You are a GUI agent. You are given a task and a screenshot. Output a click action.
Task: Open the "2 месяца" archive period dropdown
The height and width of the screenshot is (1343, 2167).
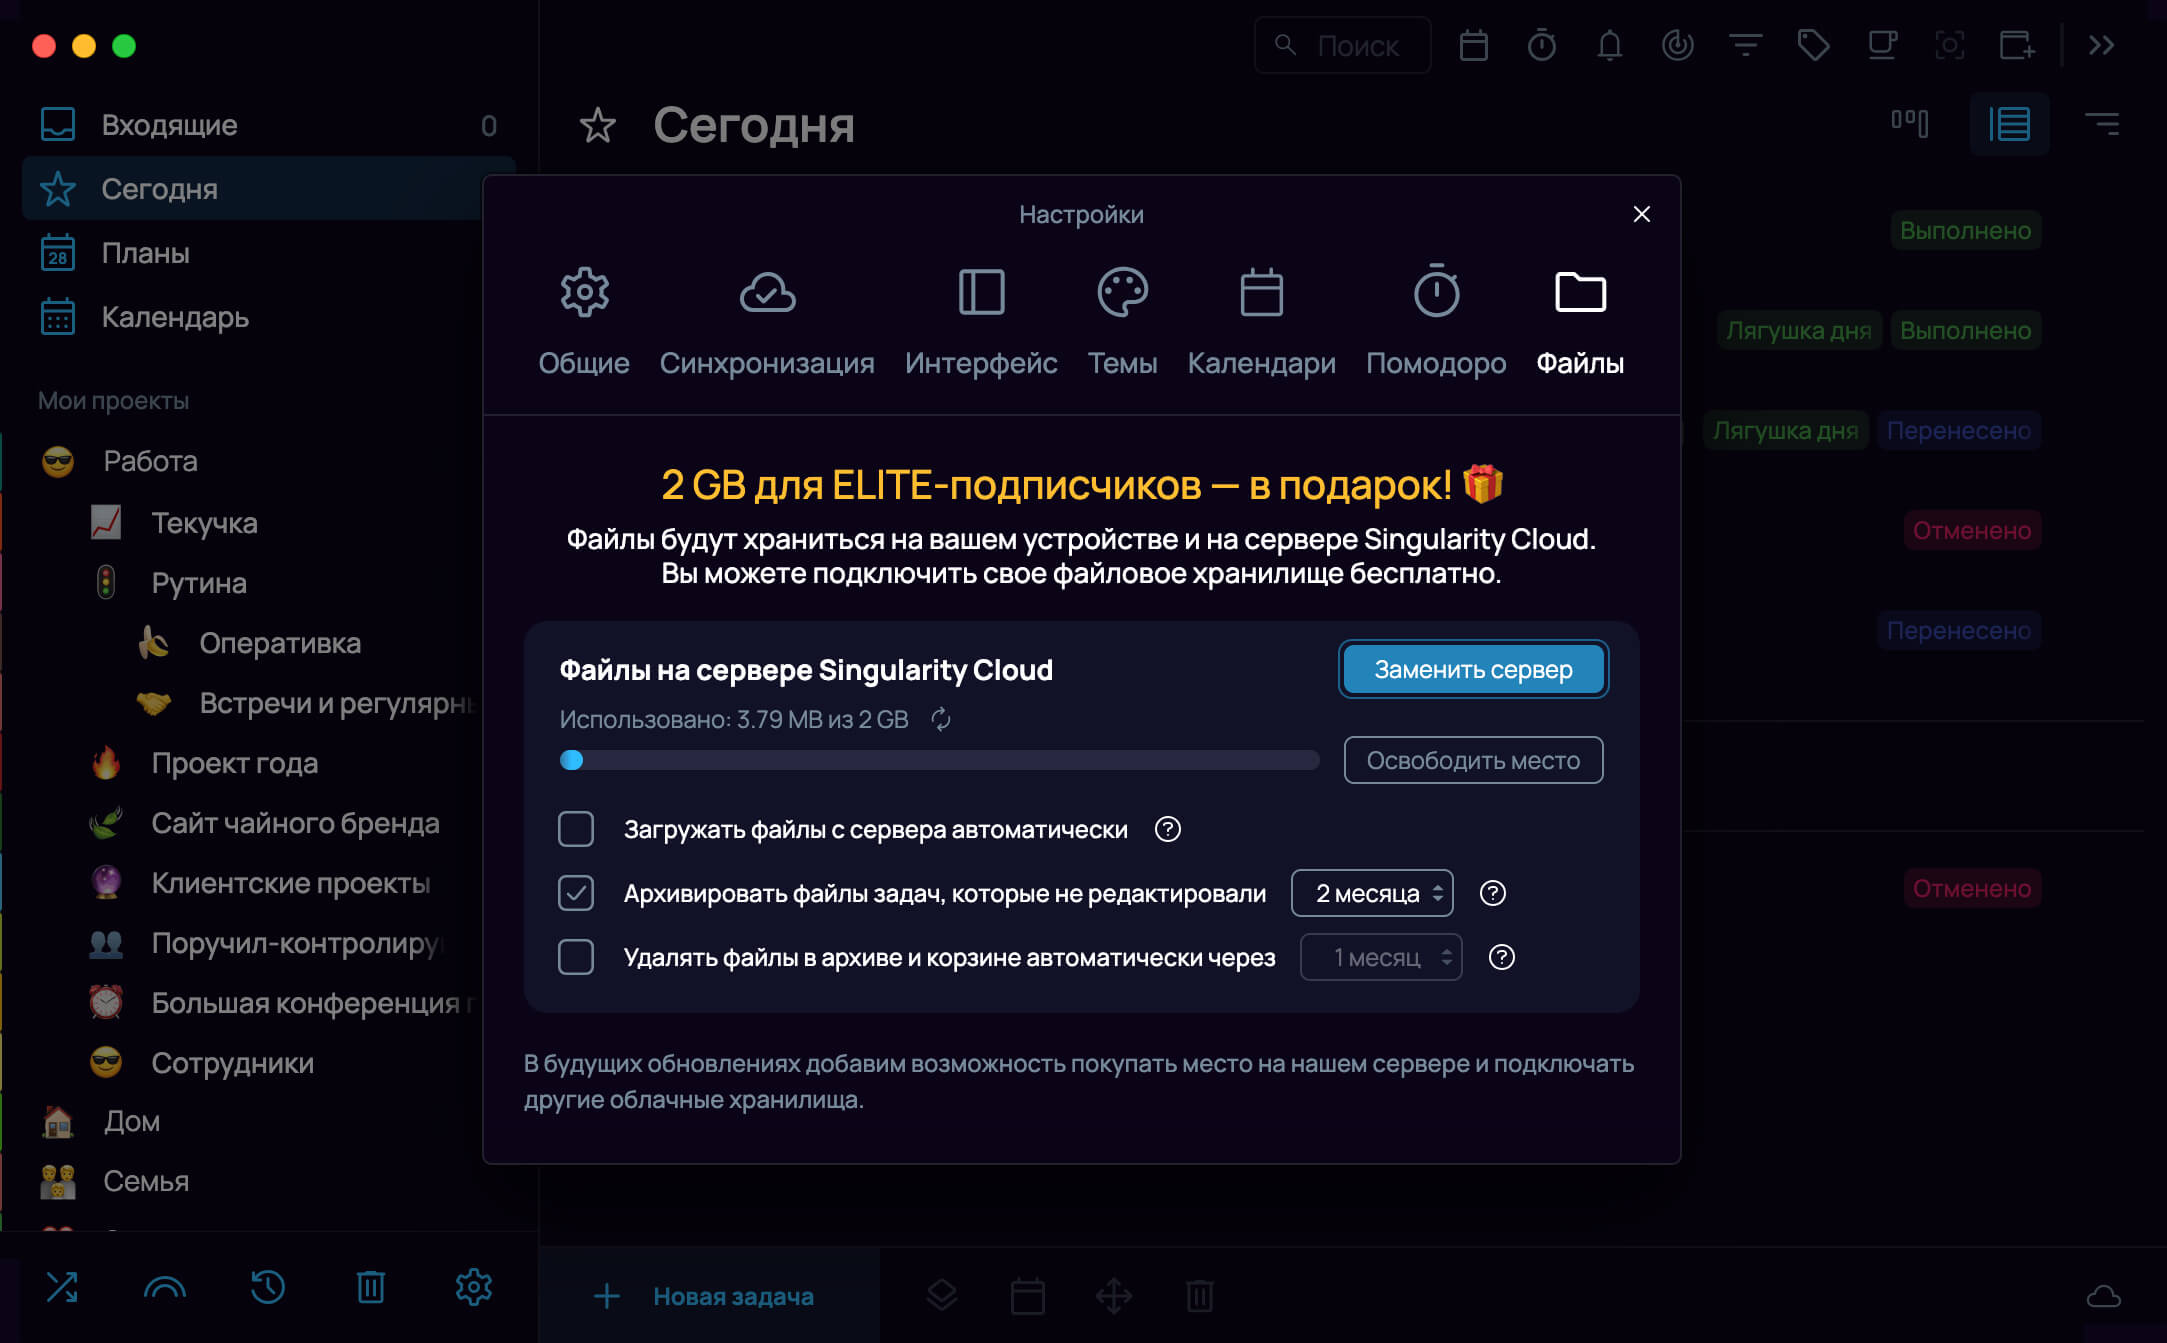coord(1372,893)
